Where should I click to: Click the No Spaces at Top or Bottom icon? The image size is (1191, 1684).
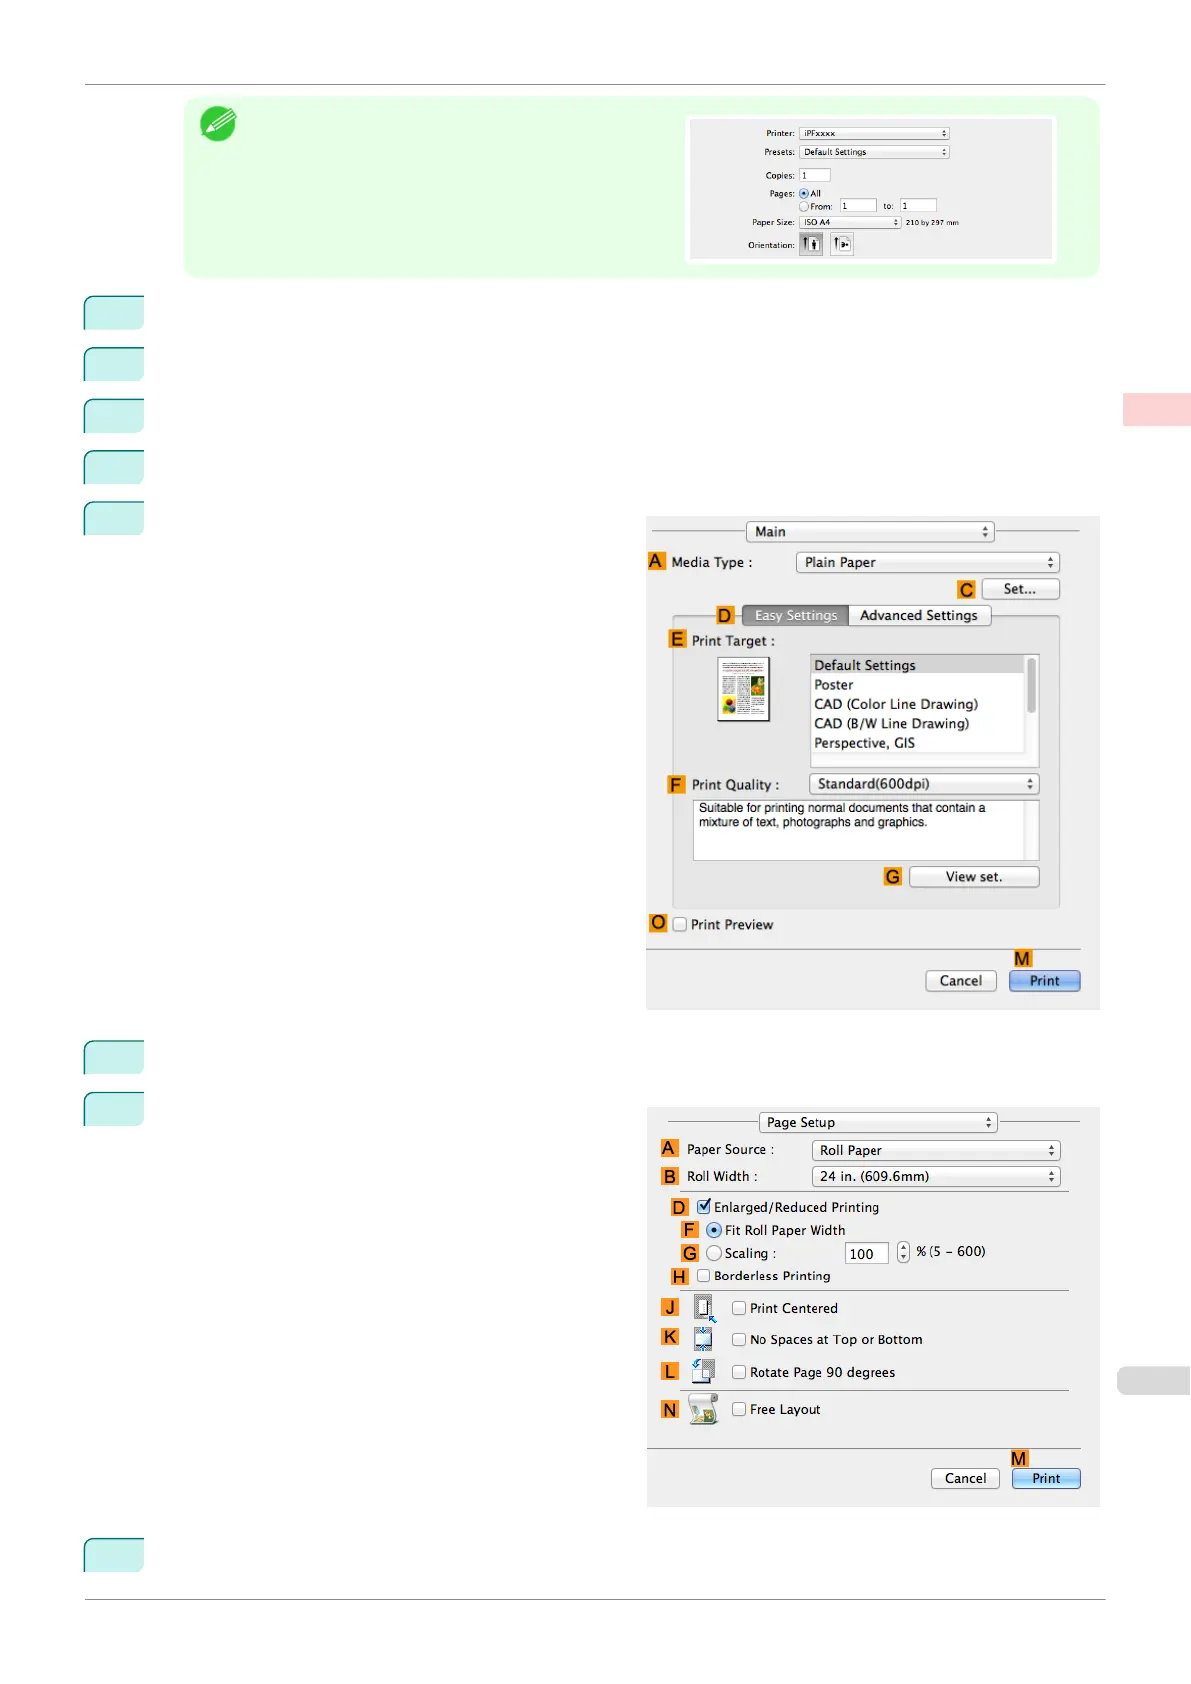point(703,1339)
